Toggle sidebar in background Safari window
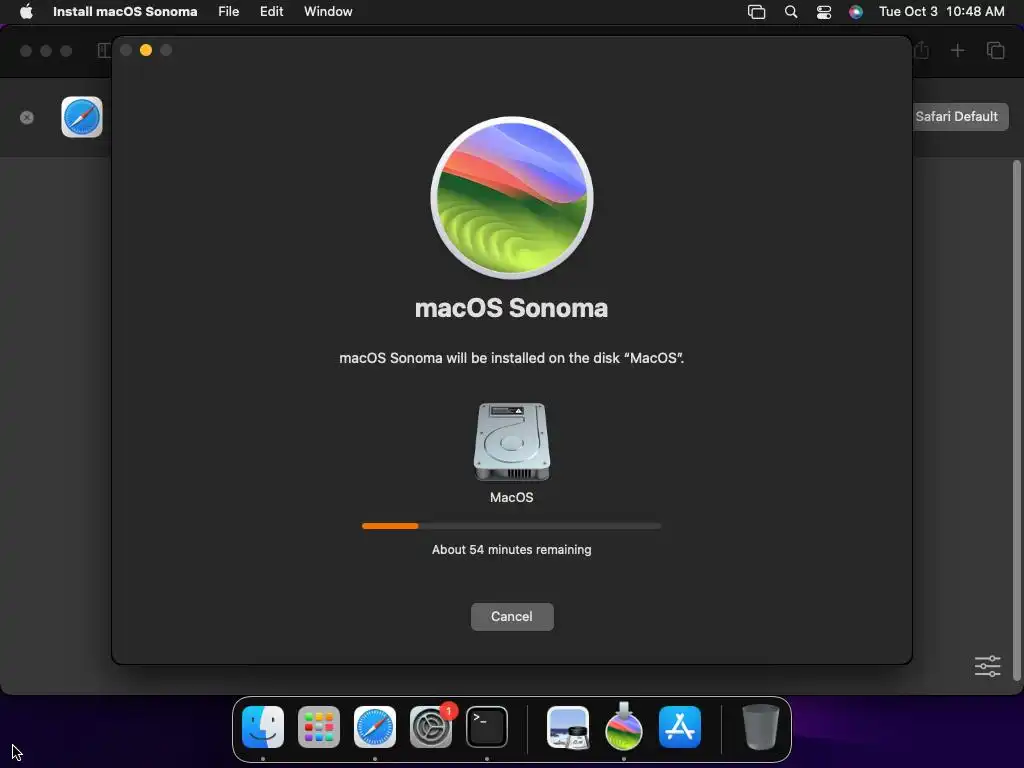 pos(104,50)
